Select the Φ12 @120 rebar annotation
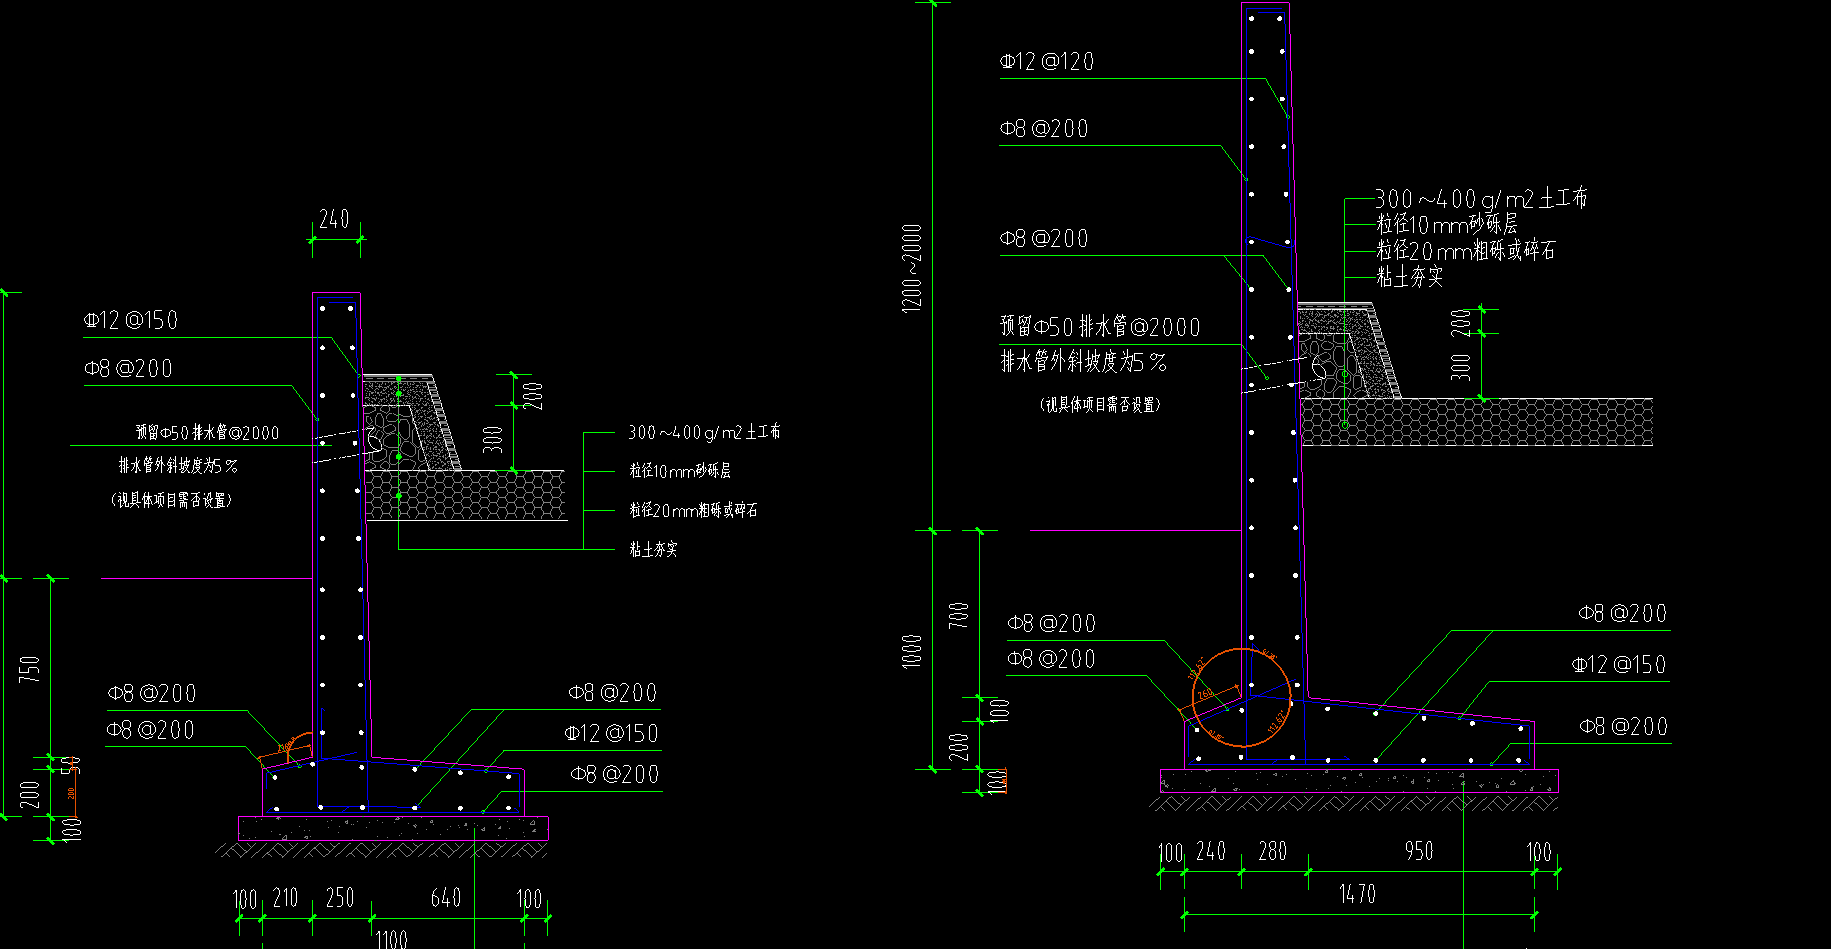This screenshot has width=1831, height=949. coord(1047,61)
